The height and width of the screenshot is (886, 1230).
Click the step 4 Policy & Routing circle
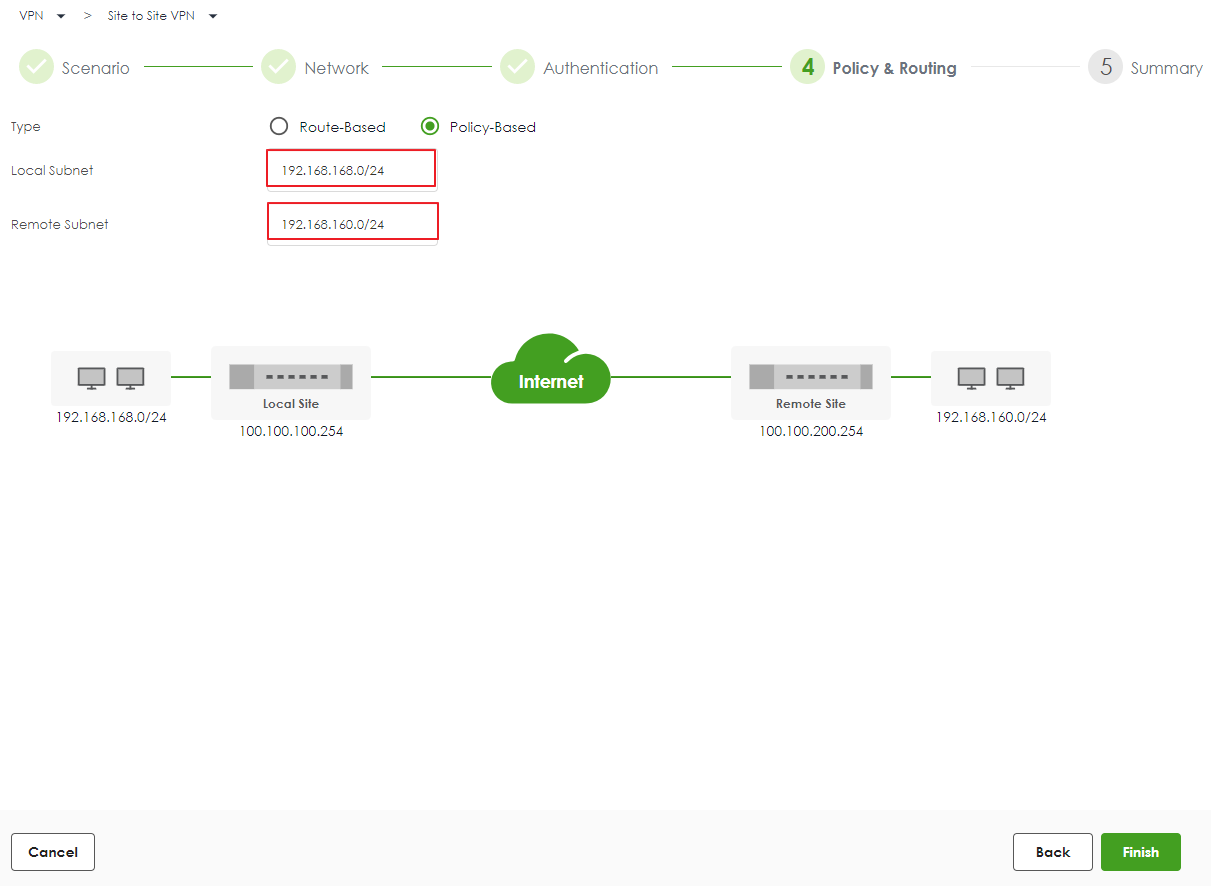807,68
